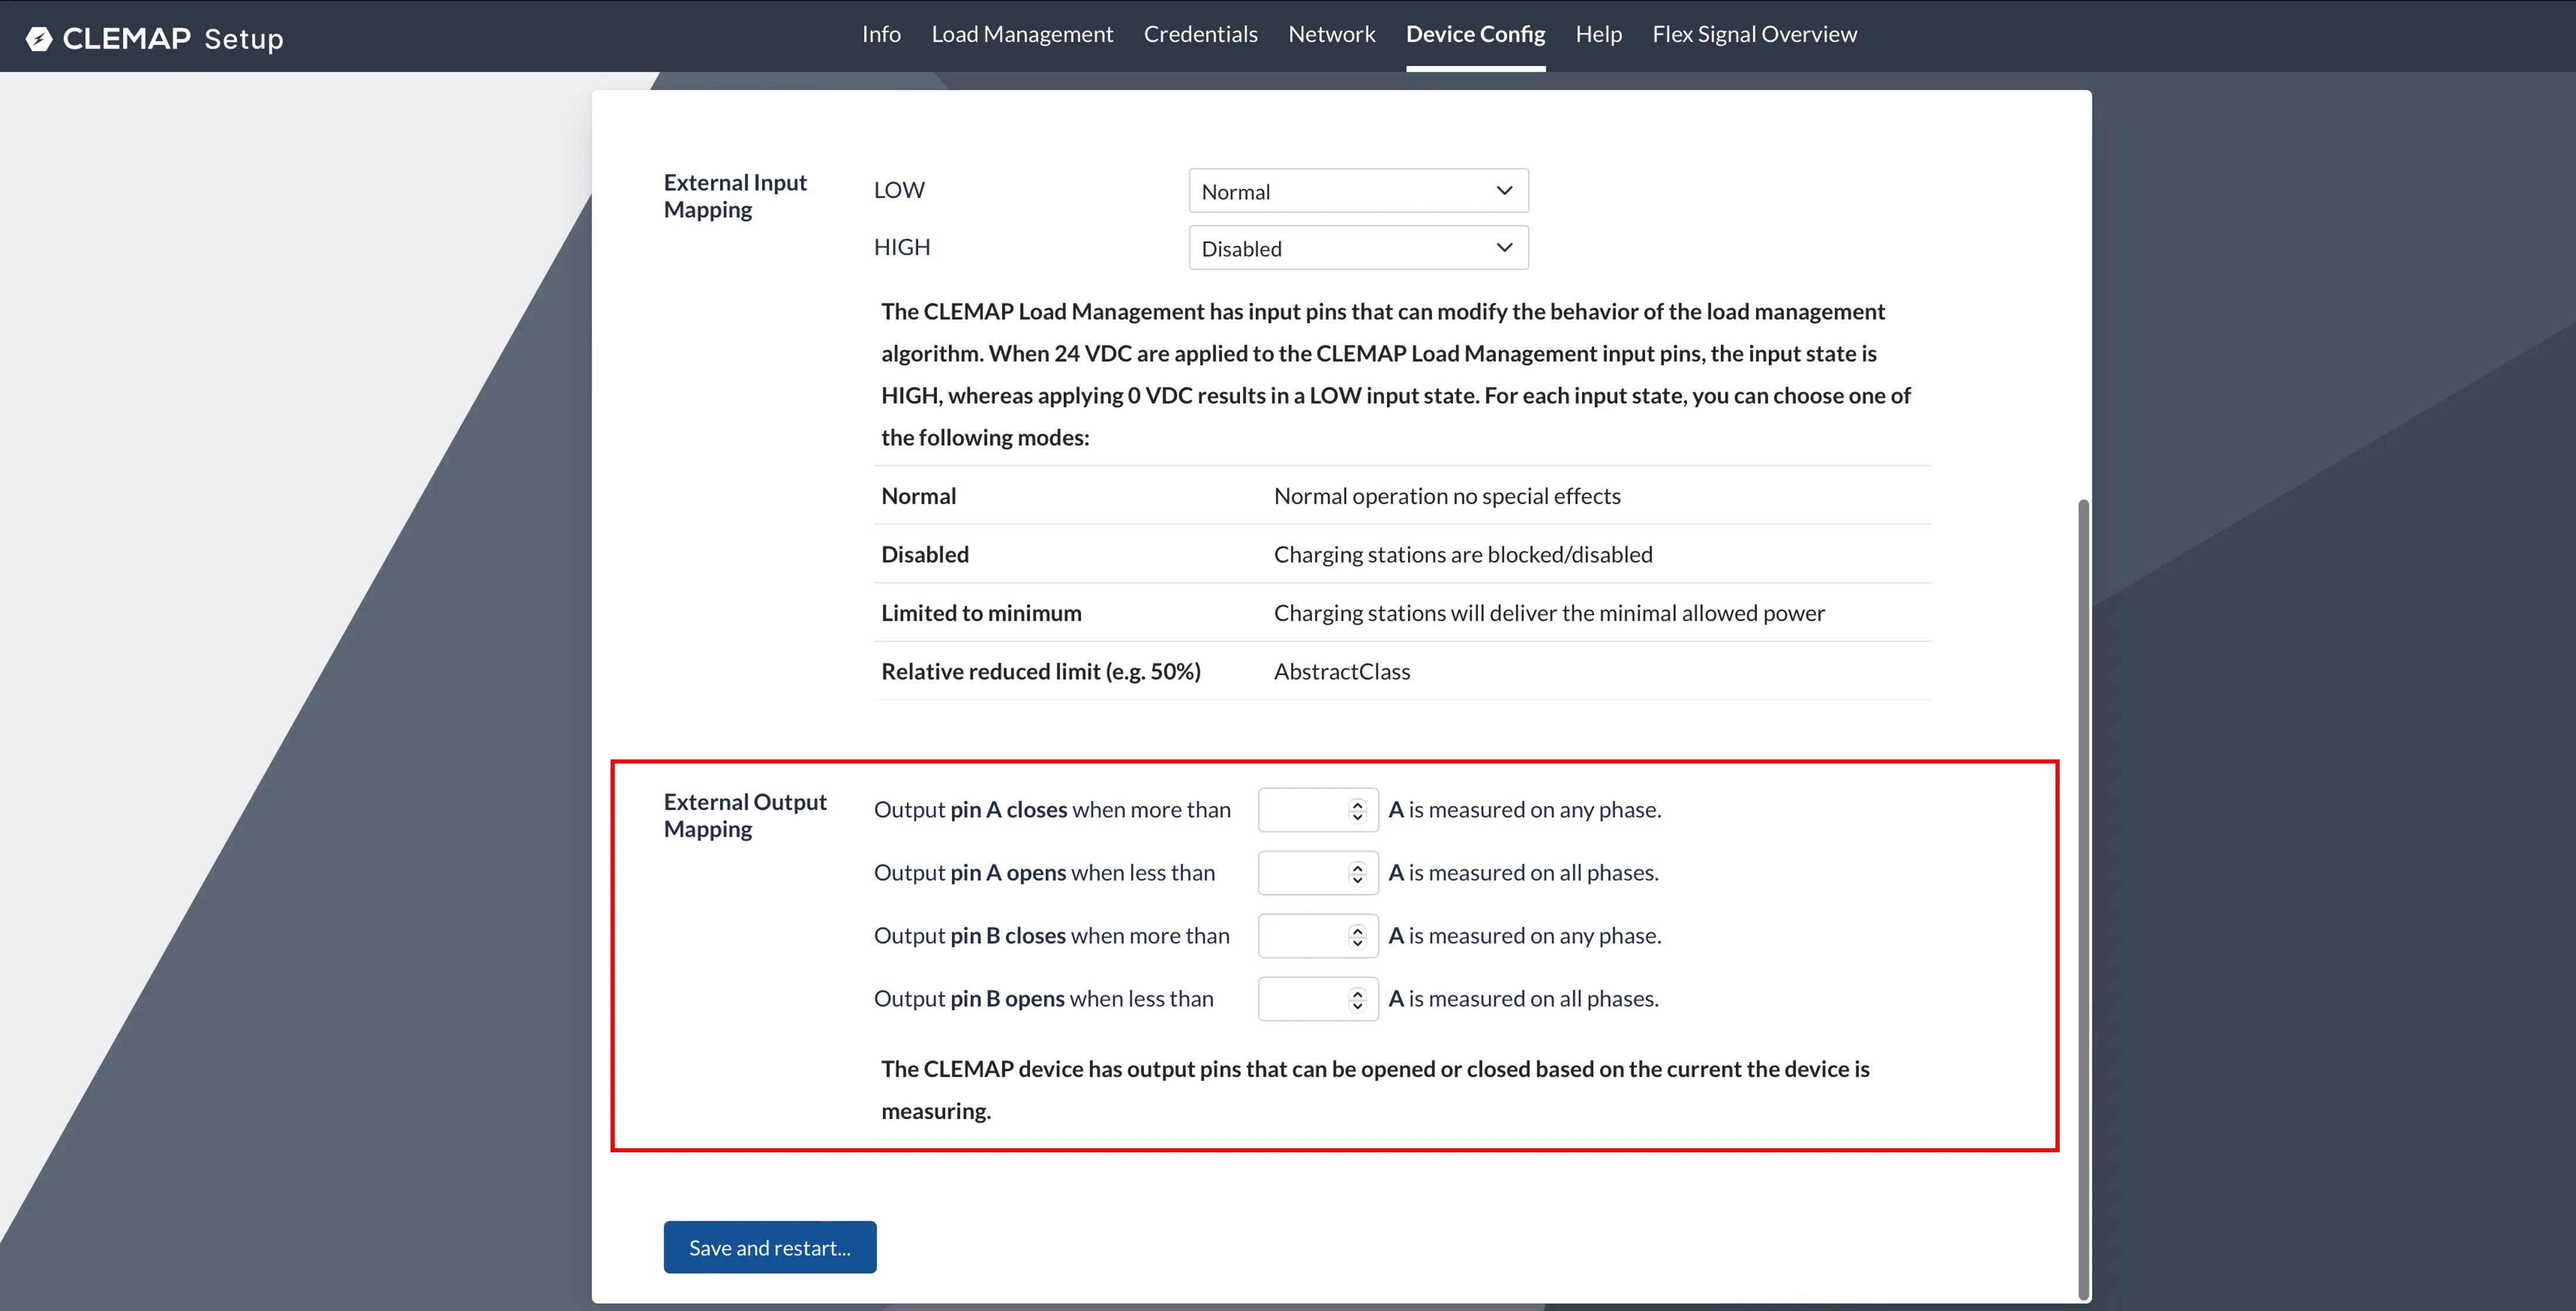2576x1311 pixels.
Task: Click 'Output pin B opens when less than' label
Action: (1043, 999)
